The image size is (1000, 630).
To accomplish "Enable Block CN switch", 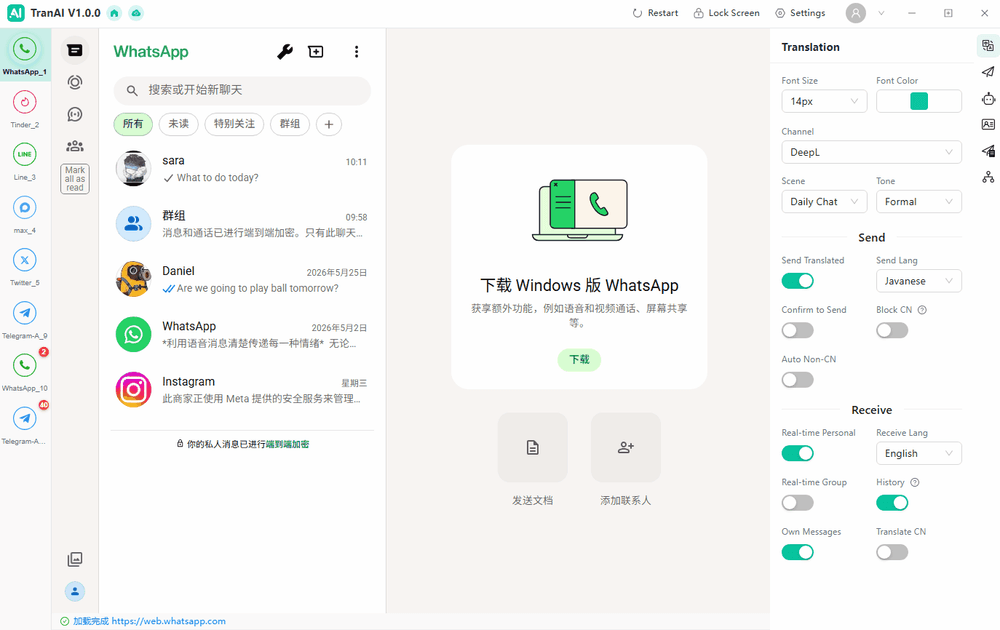I will [x=892, y=330].
